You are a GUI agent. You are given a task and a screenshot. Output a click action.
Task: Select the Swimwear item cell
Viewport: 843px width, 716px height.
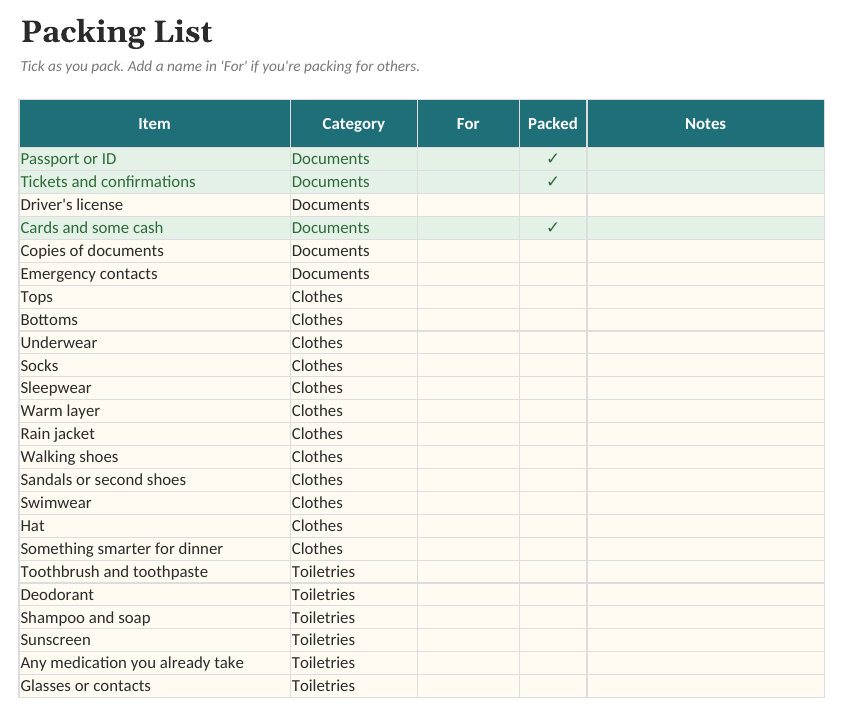(x=155, y=503)
